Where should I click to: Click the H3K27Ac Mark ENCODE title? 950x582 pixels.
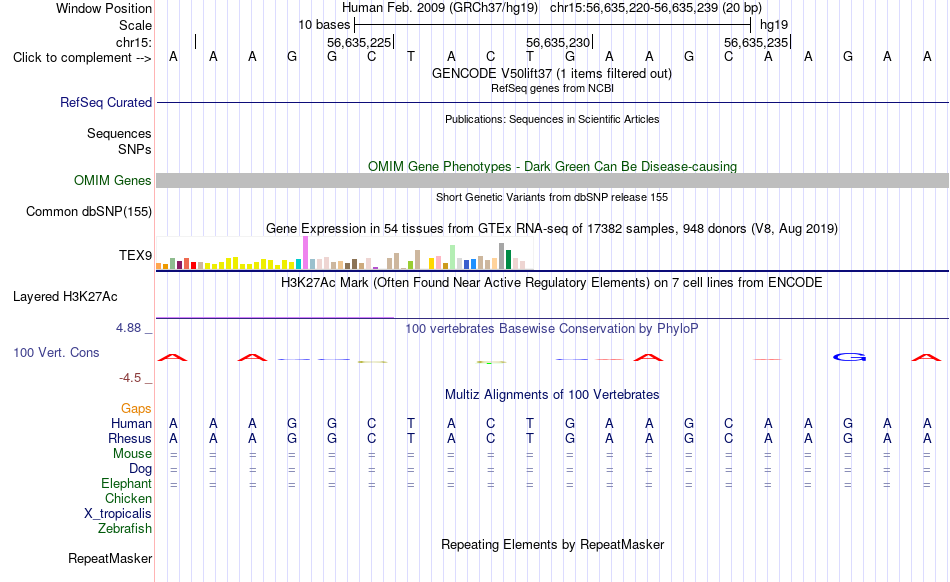click(551, 283)
